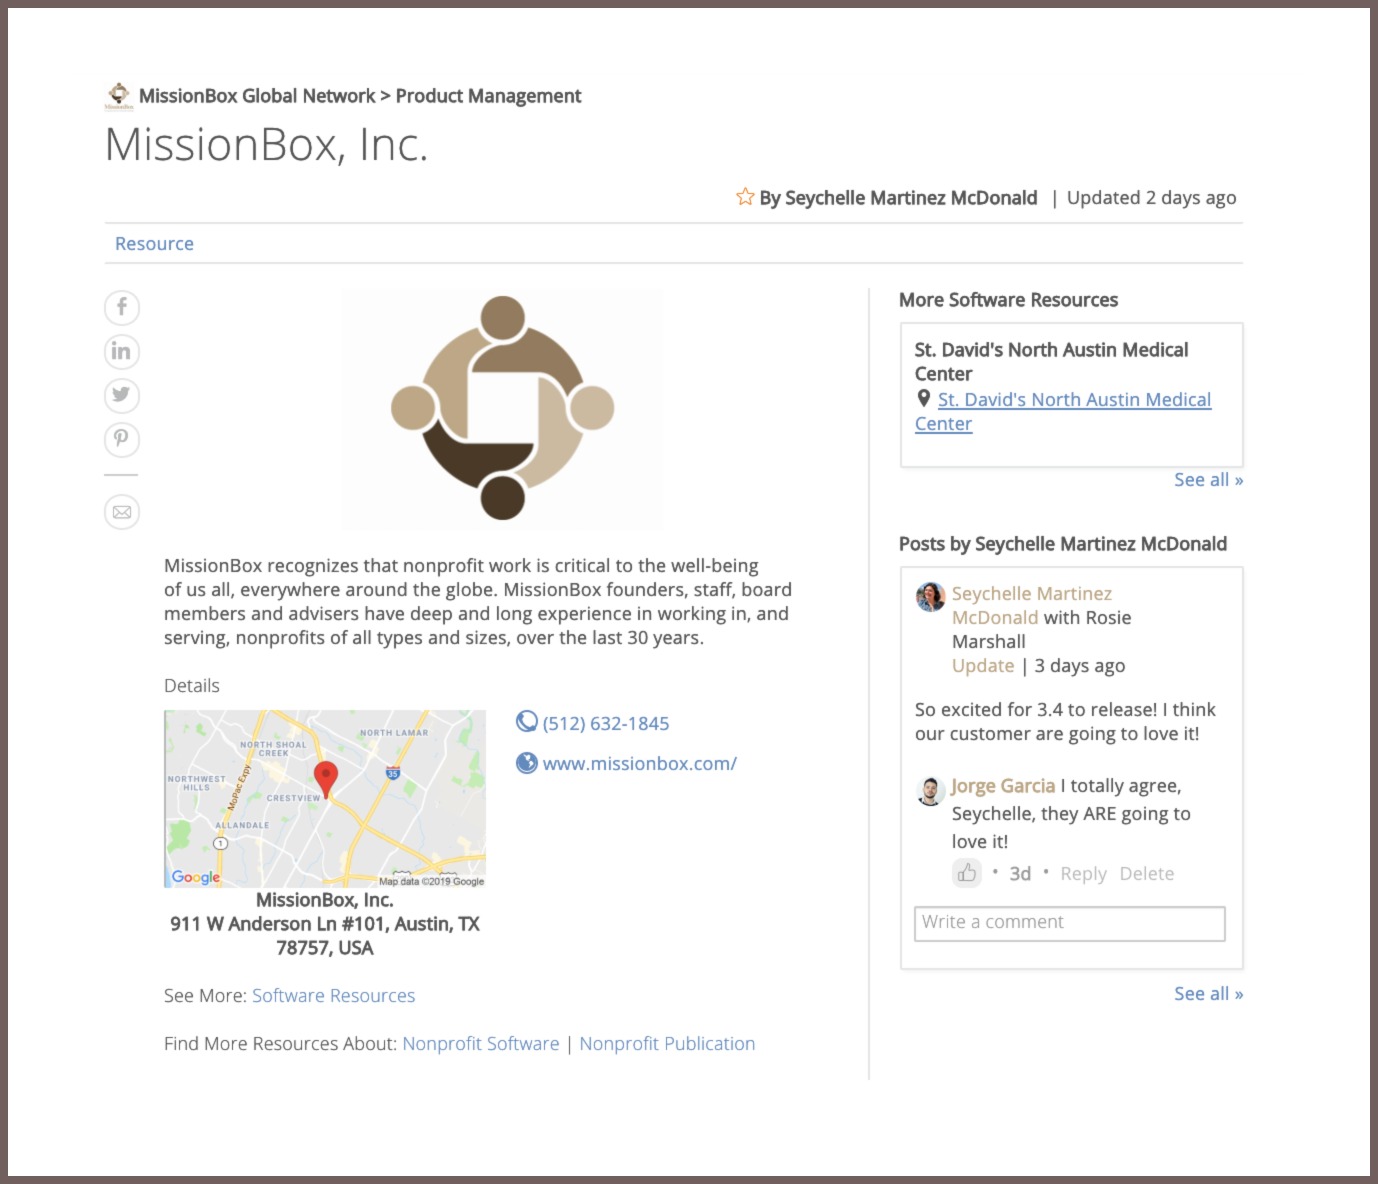Click the MissionBox logo in breadcrumb
The height and width of the screenshot is (1184, 1378).
(119, 96)
